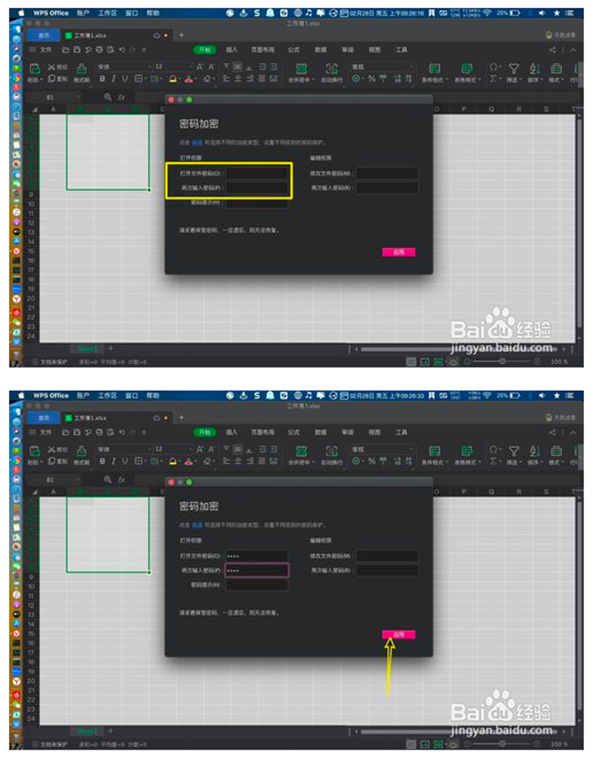Screen dimensions: 600x757
Task: Click the 高级 link in the empty-password dialog
Action: point(196,143)
